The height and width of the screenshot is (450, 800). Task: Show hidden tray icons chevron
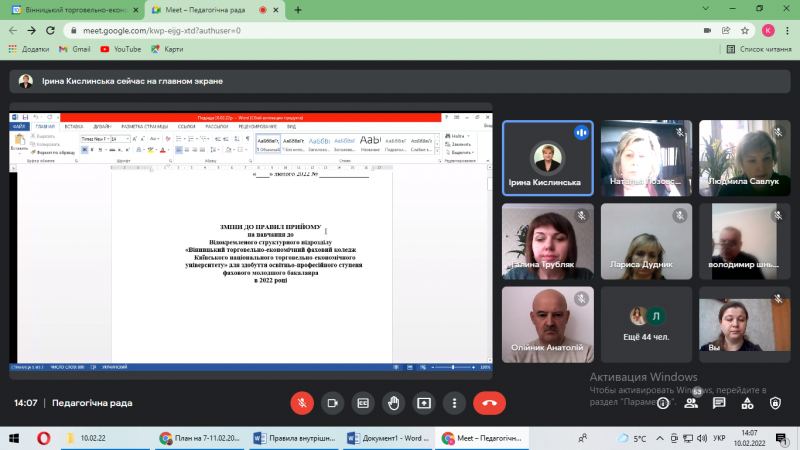pos(660,438)
